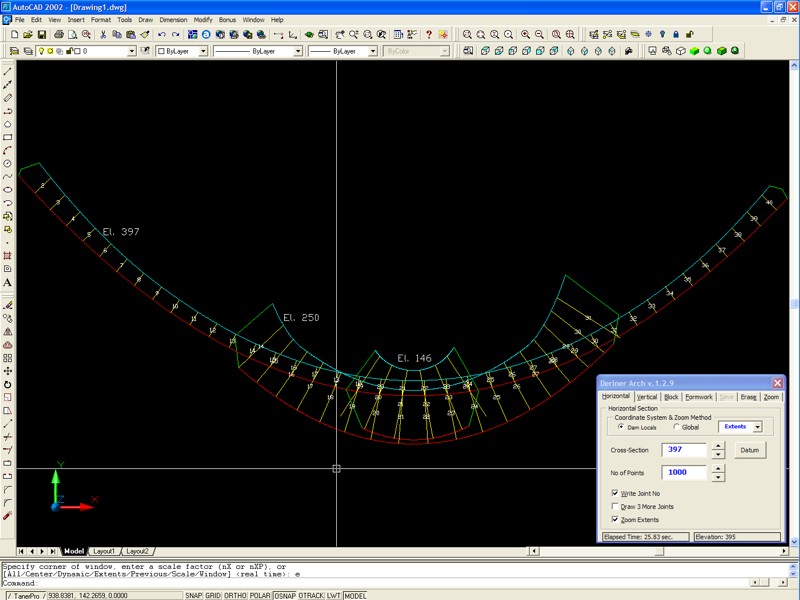Click the Print icon in the toolbar

[x=60, y=35]
